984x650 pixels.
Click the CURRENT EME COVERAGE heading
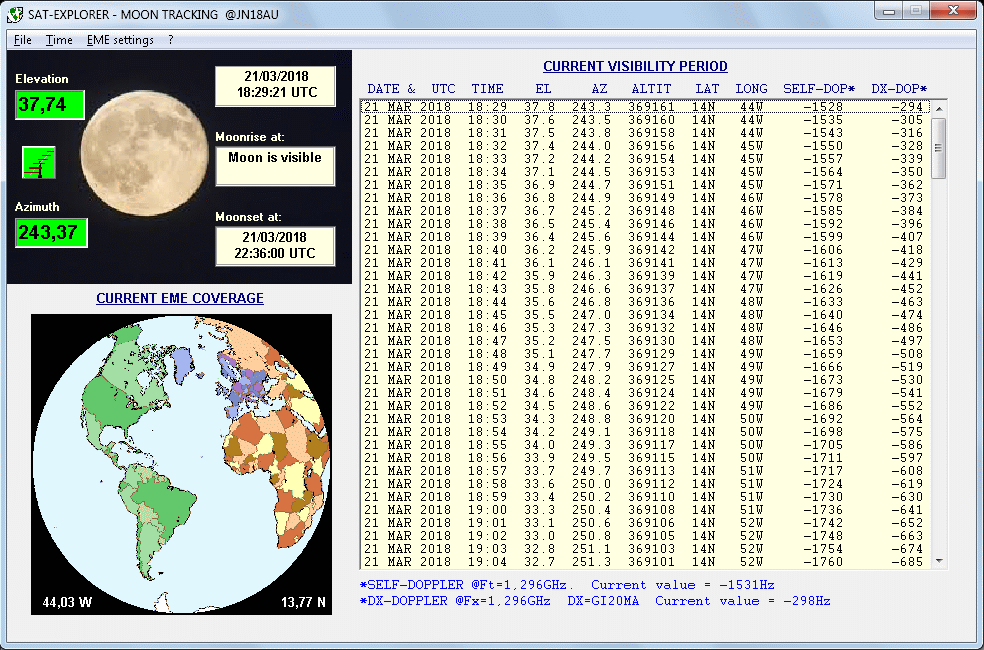[180, 298]
